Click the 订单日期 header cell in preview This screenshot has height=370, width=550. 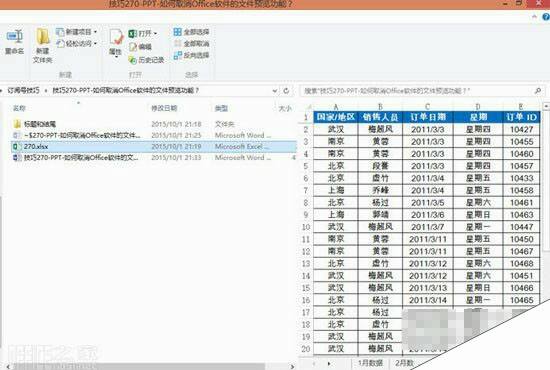[428, 117]
